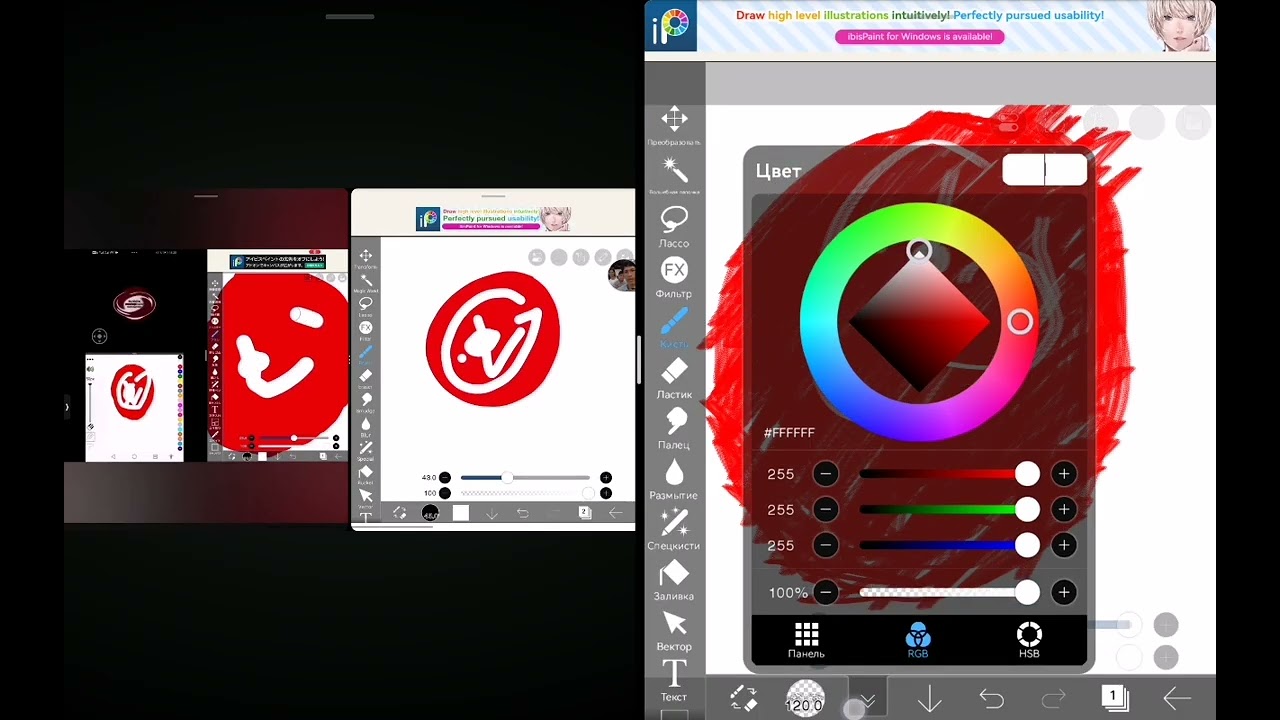This screenshot has height=720, width=1280.
Task: Switch to the Панель palette tab
Action: 806,640
